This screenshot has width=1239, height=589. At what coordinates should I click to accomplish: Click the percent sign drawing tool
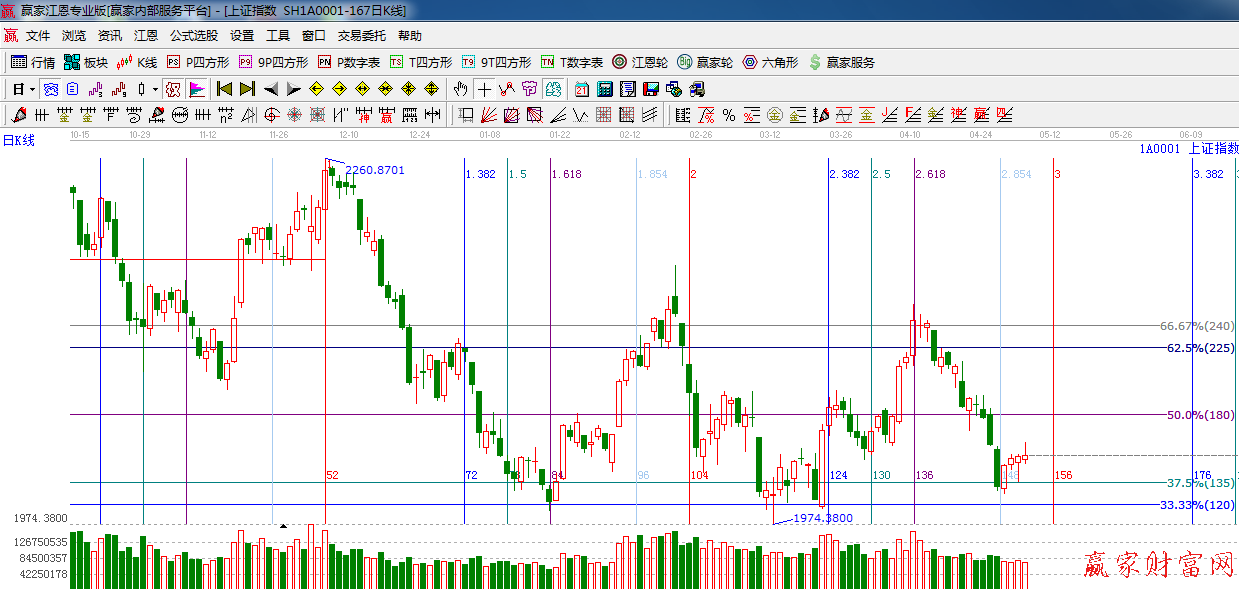click(x=729, y=115)
